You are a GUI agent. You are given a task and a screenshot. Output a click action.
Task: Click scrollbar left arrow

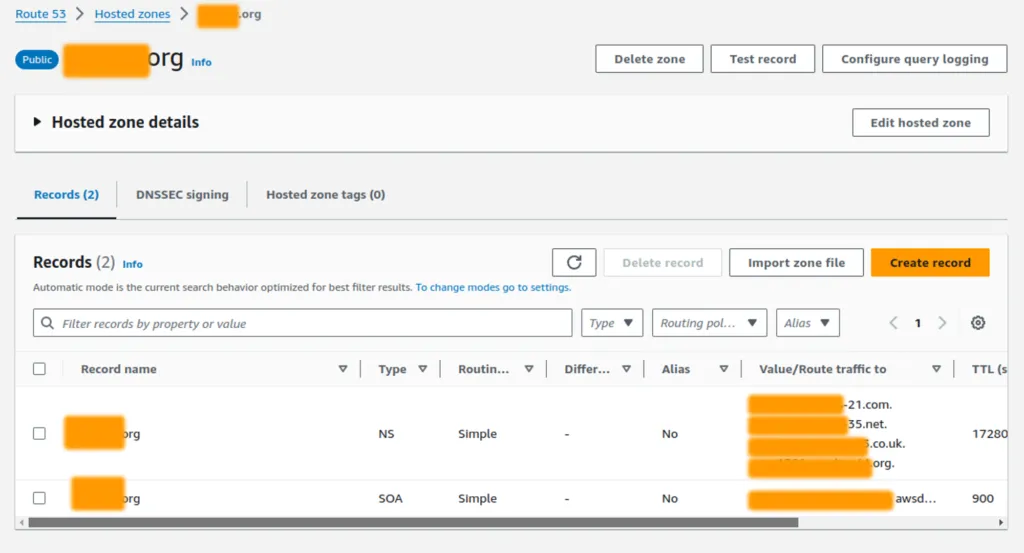pyautogui.click(x=22, y=522)
